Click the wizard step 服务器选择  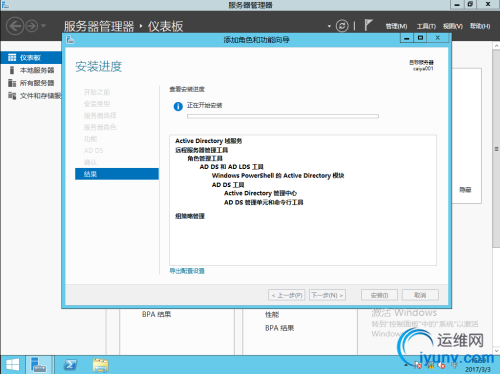(x=100, y=116)
